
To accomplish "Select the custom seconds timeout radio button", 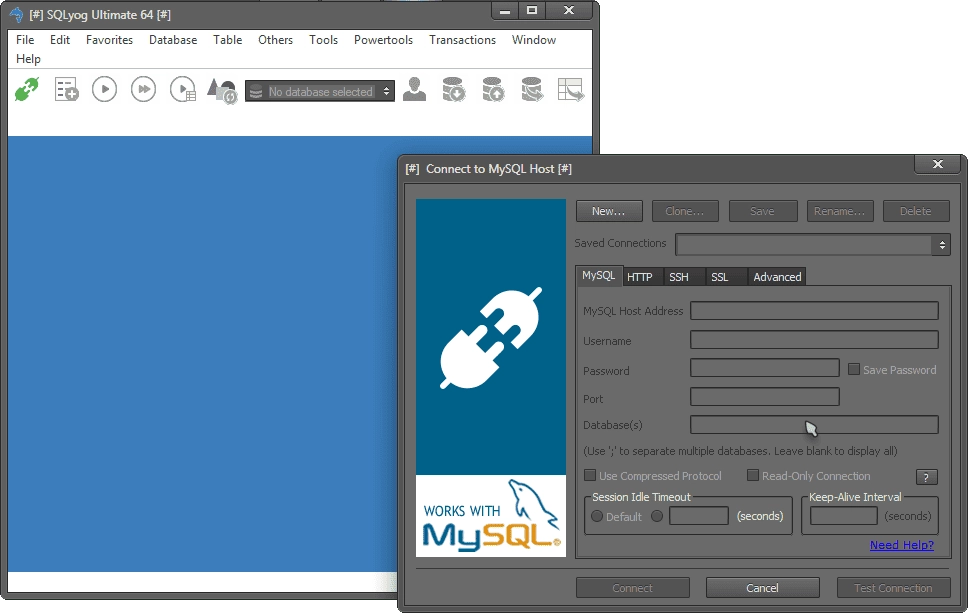I will tap(657, 516).
